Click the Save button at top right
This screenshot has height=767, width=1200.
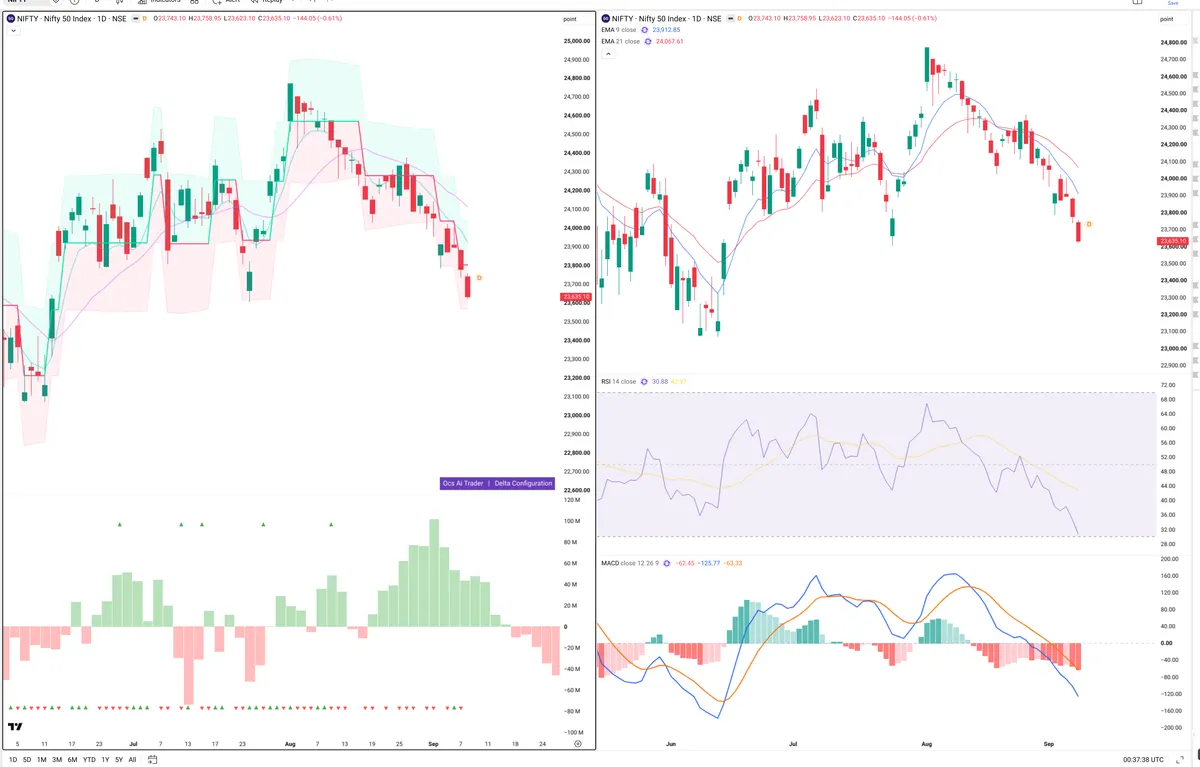pos(1173,3)
